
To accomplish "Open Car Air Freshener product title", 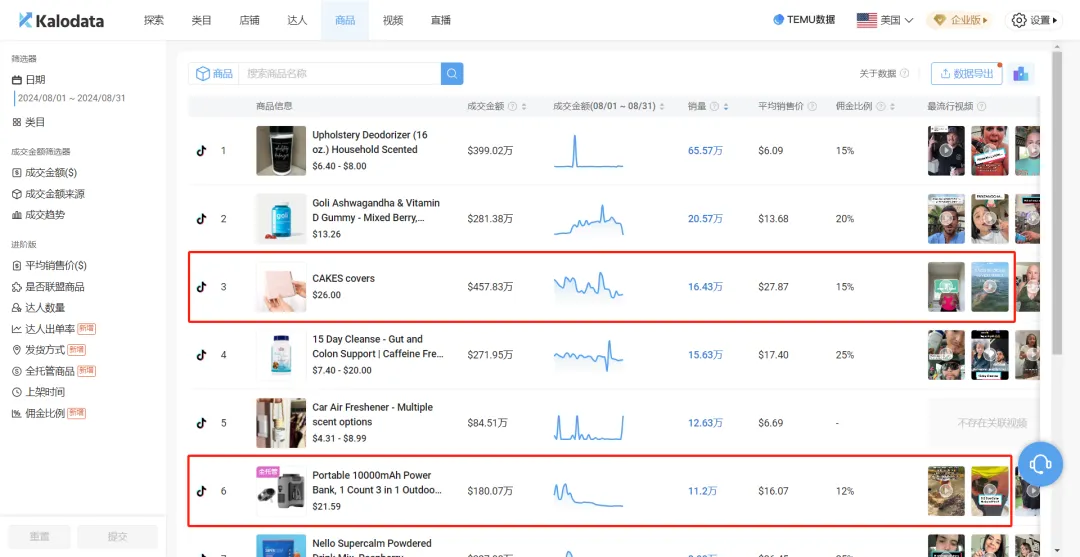I will [373, 414].
